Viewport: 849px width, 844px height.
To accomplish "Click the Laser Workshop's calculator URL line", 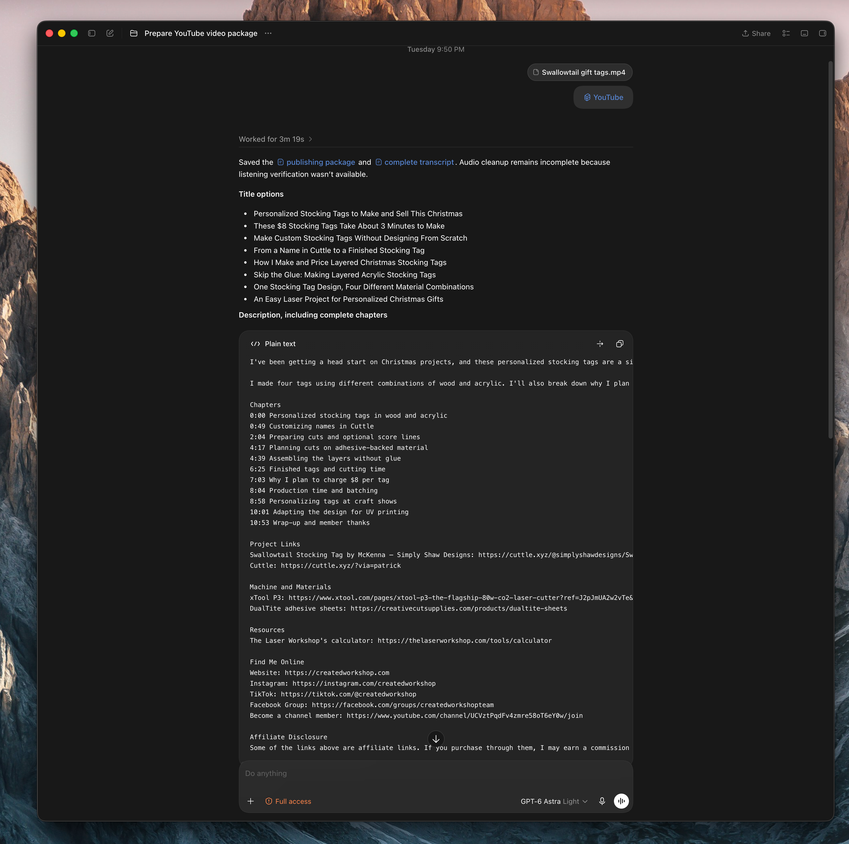I will [x=401, y=641].
